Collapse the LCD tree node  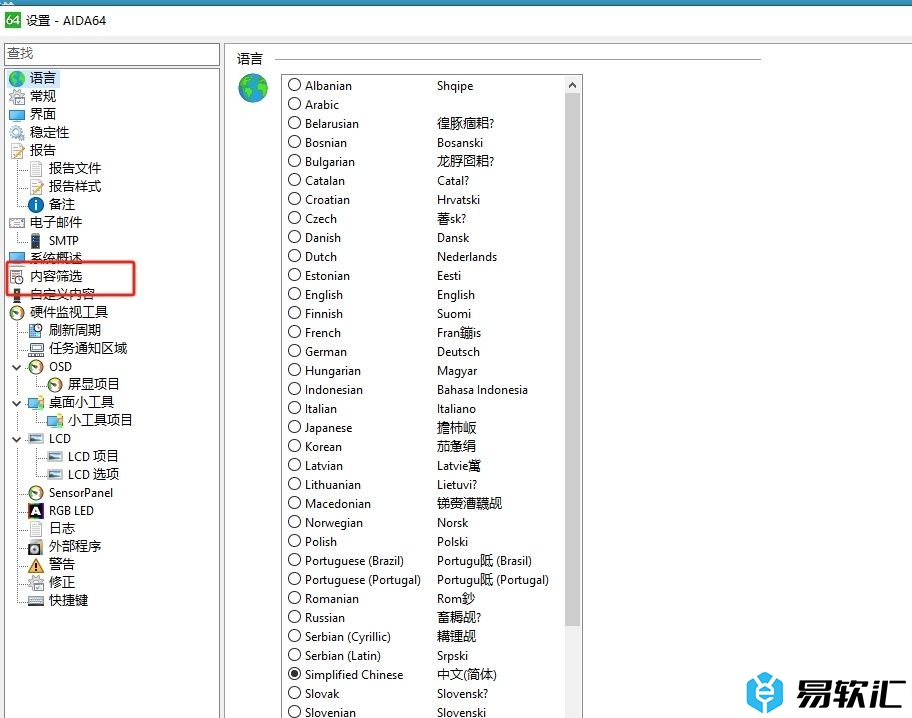[x=17, y=439]
